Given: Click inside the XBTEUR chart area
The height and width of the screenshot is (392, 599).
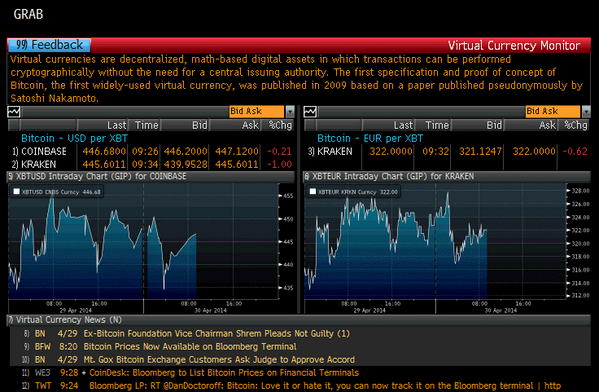Looking at the screenshot, I should [x=435, y=241].
